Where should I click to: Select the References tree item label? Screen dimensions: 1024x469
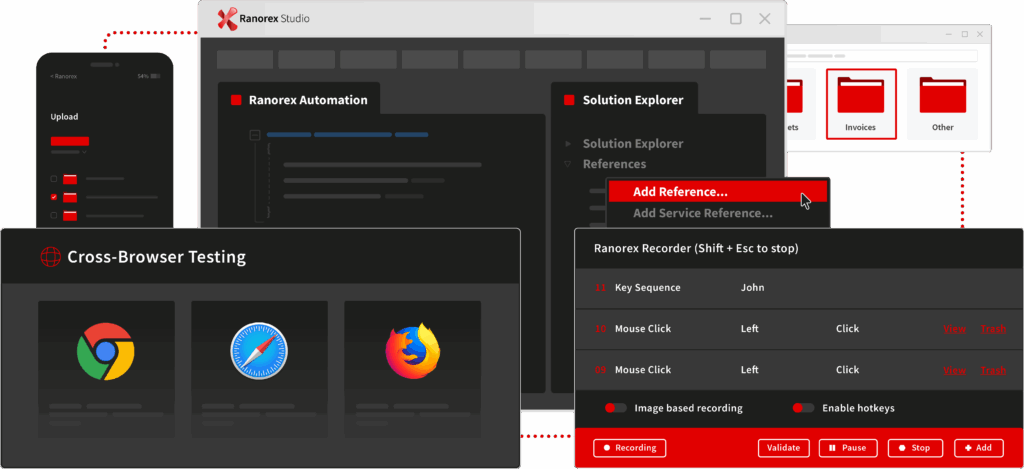[615, 164]
